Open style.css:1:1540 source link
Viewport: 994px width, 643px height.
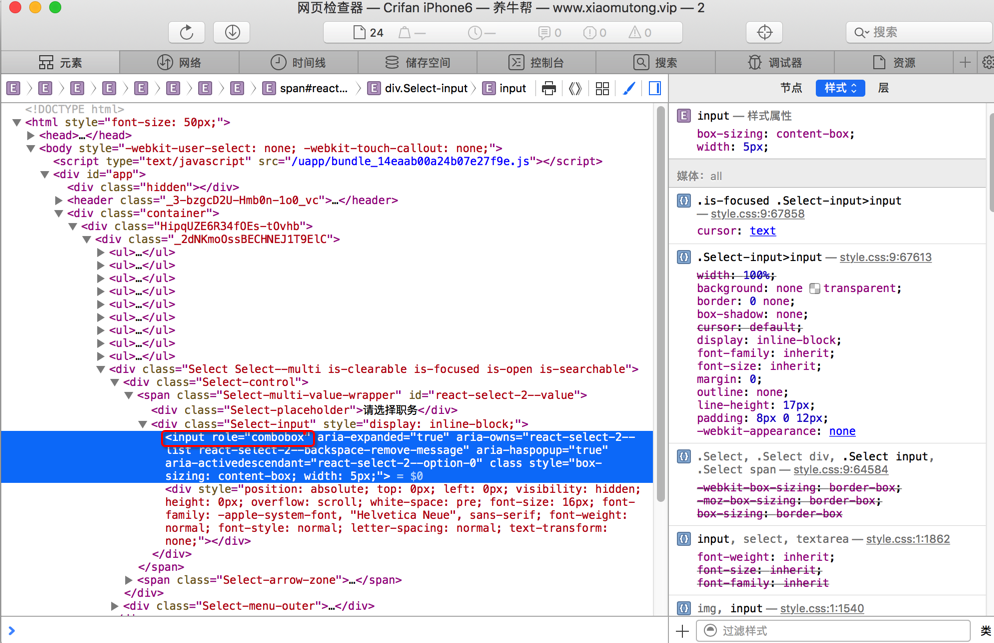pos(822,608)
